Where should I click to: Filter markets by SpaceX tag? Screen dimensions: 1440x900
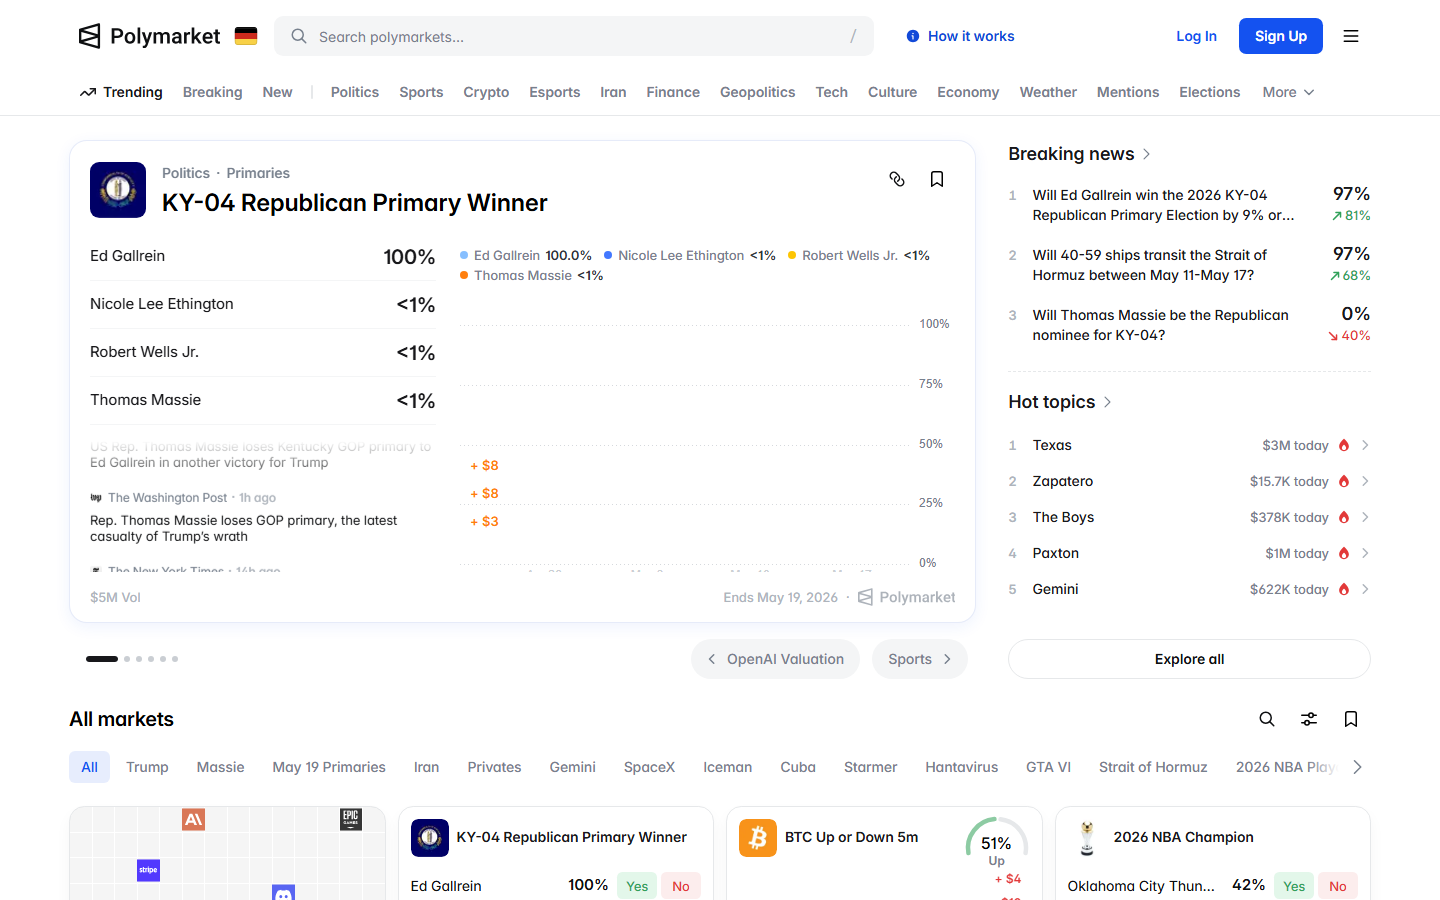(650, 767)
